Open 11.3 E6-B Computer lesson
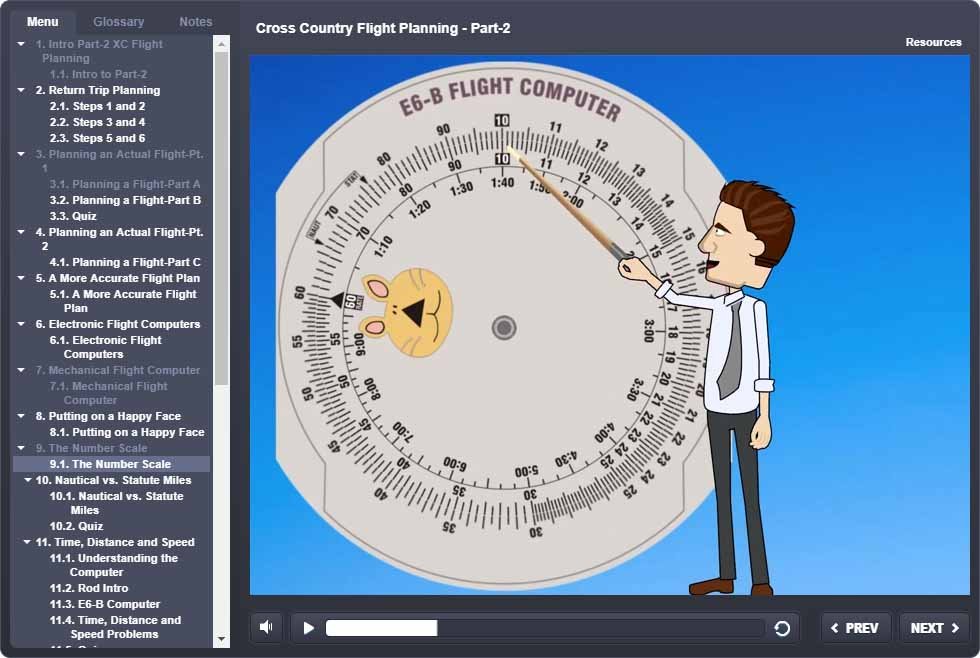This screenshot has width=980, height=658. click(x=105, y=604)
